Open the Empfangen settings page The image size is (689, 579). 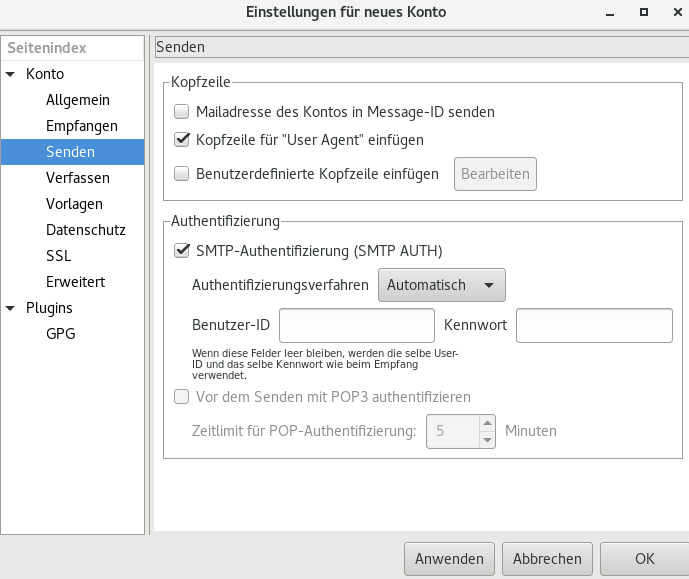pos(81,126)
